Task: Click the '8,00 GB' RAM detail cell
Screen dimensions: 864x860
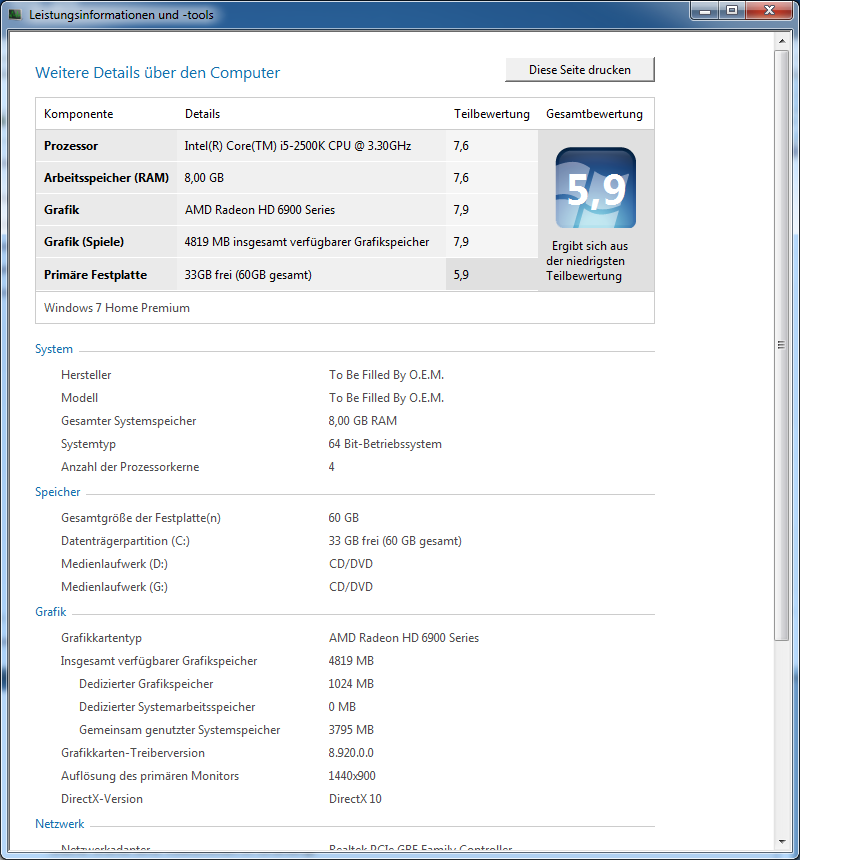Action: coord(204,178)
